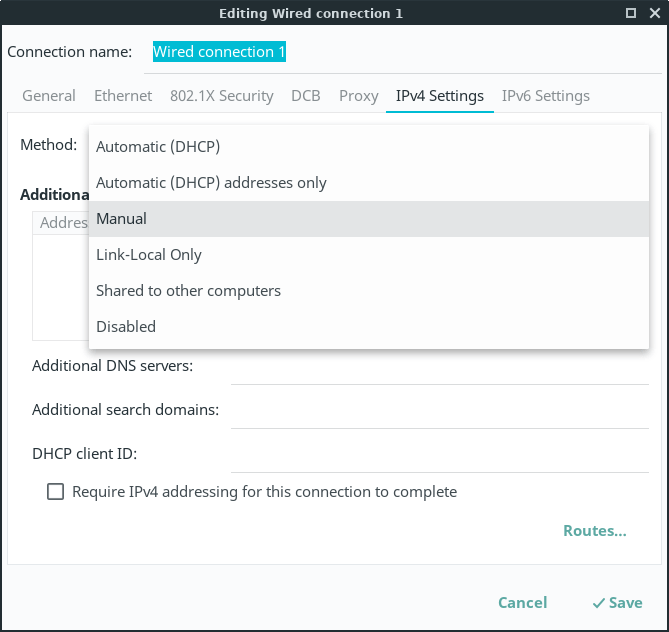
Task: Choose Link-Local Only method
Action: (149, 255)
